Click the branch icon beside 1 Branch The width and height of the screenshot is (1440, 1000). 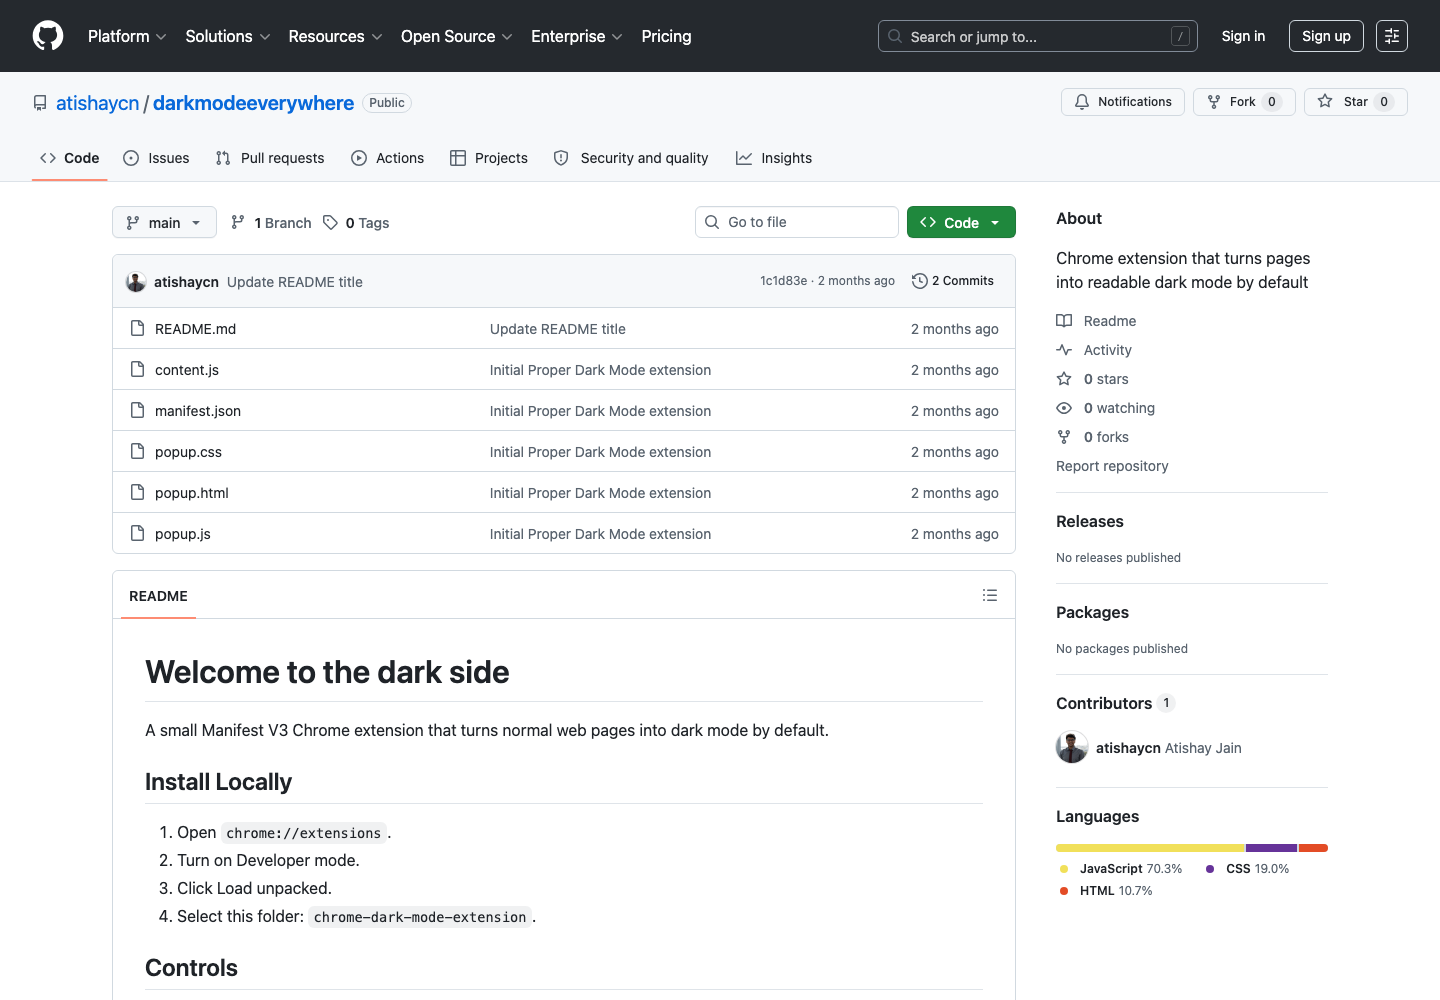[x=238, y=222]
